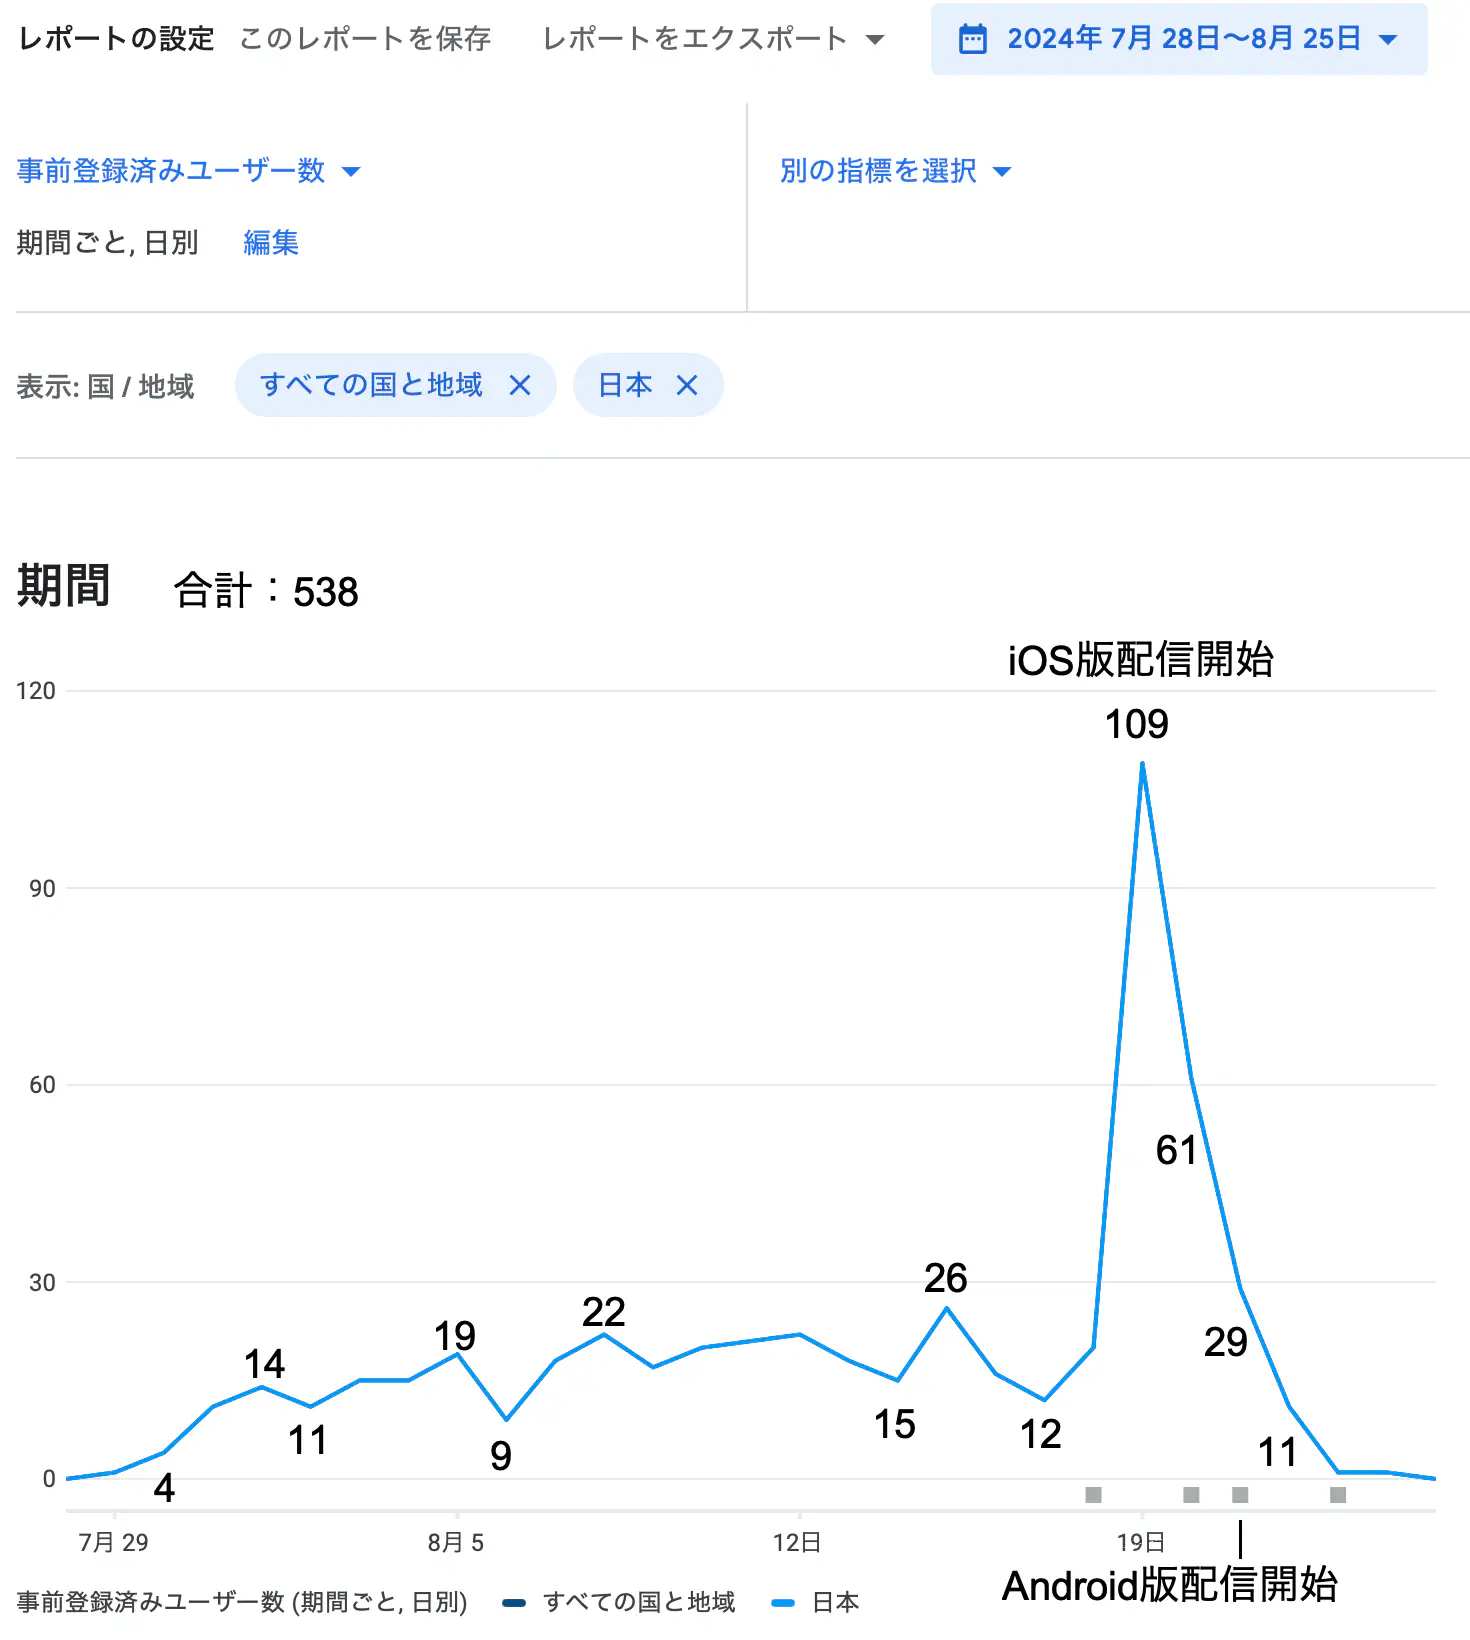Viewport: 1470px width, 1640px height.
Task: Click the 109 peak point on chart
Action: click(x=1142, y=764)
